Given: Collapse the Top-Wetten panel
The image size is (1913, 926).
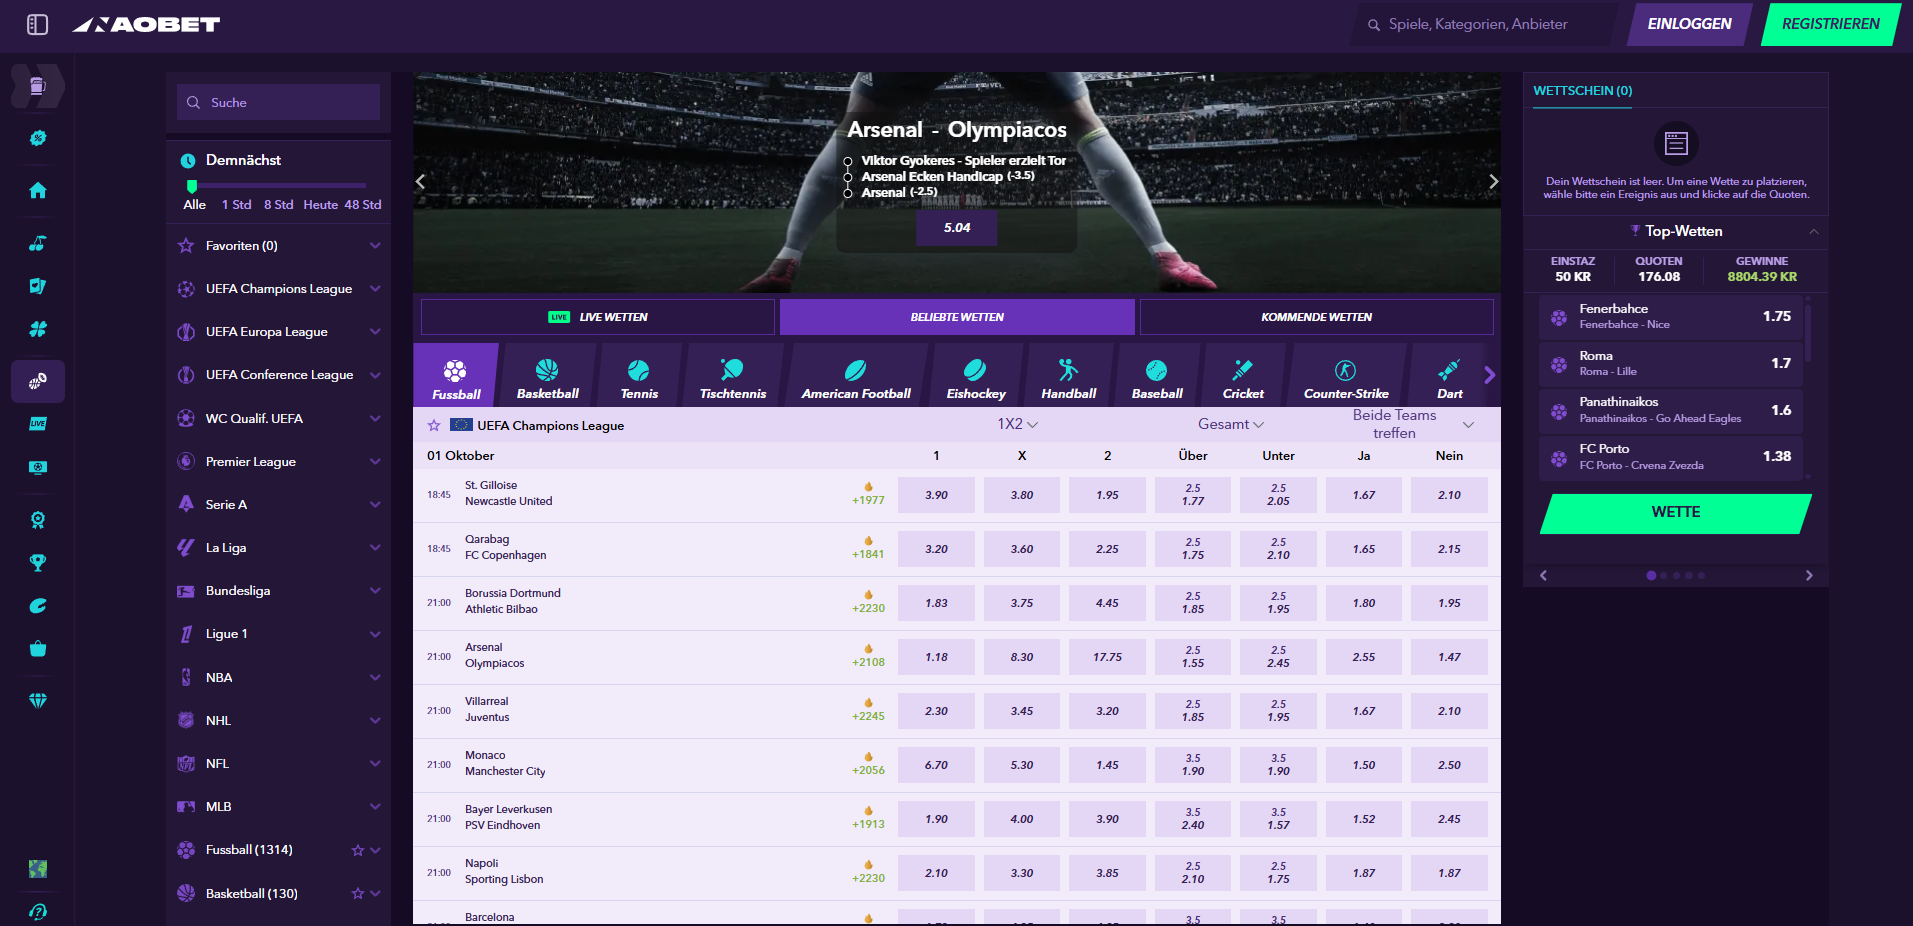Looking at the screenshot, I should (x=1812, y=231).
